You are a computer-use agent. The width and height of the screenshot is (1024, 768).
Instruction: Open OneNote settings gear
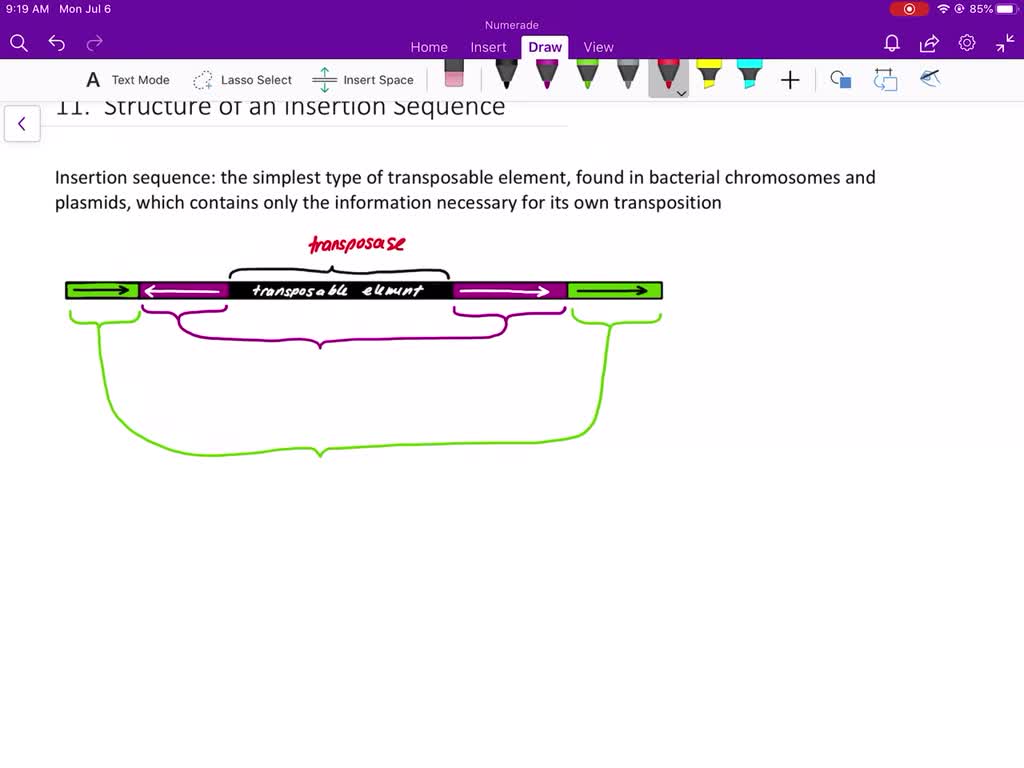966,44
